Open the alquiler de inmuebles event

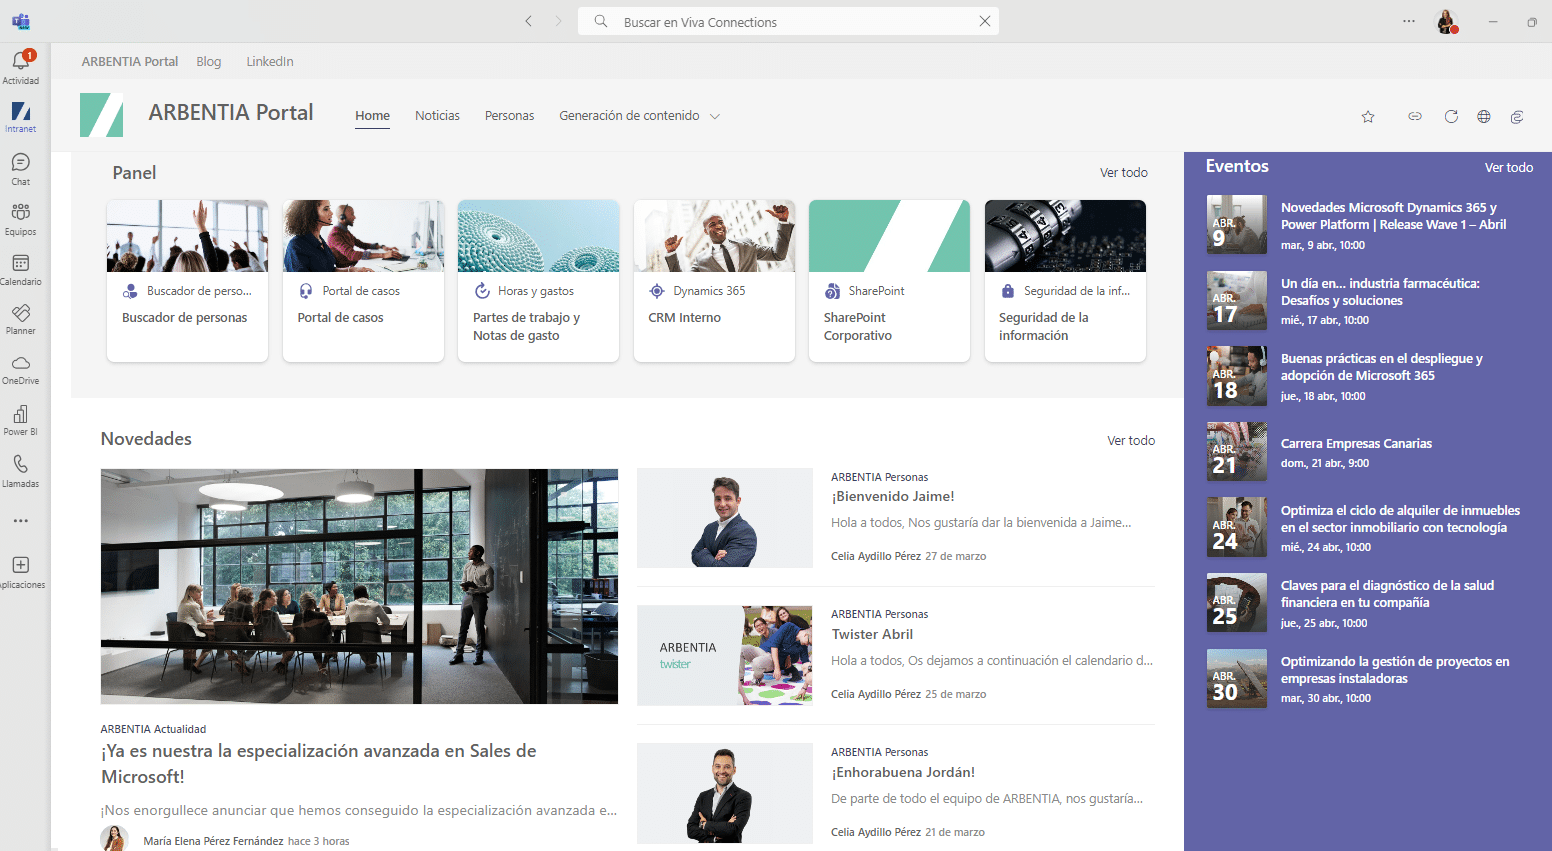click(1400, 519)
